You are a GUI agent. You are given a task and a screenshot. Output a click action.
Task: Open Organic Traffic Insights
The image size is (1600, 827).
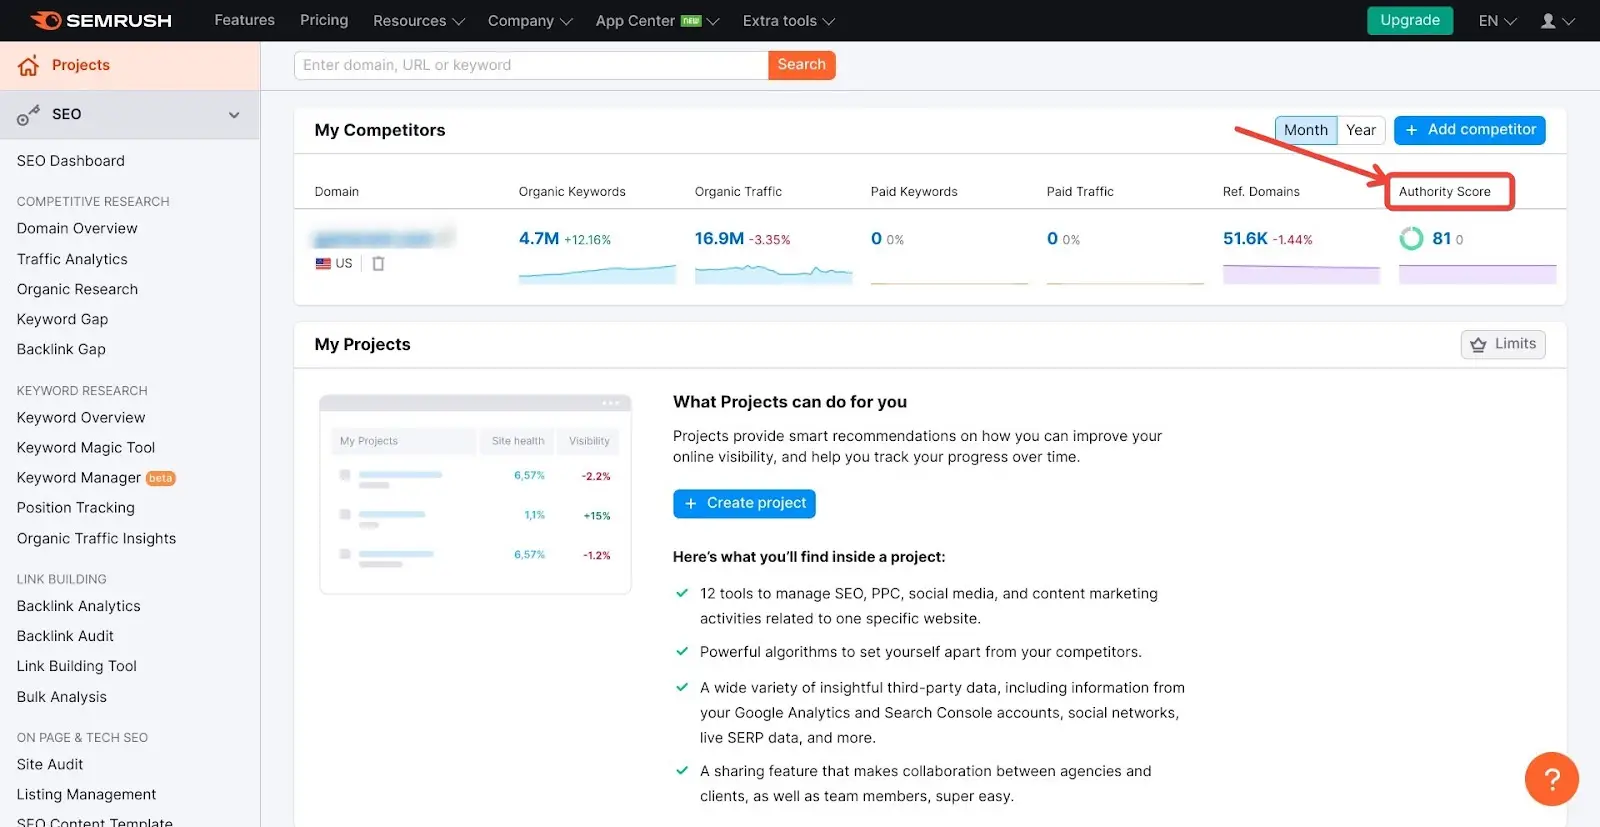pos(96,538)
